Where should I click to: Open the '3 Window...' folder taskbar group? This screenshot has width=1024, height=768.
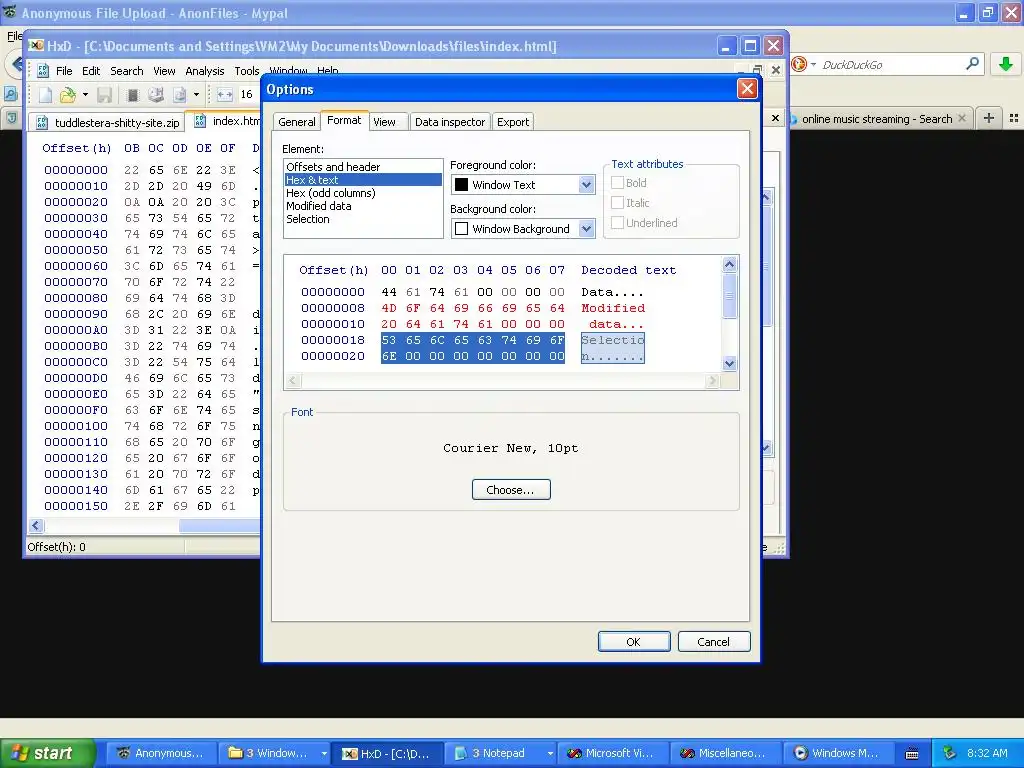coord(274,753)
